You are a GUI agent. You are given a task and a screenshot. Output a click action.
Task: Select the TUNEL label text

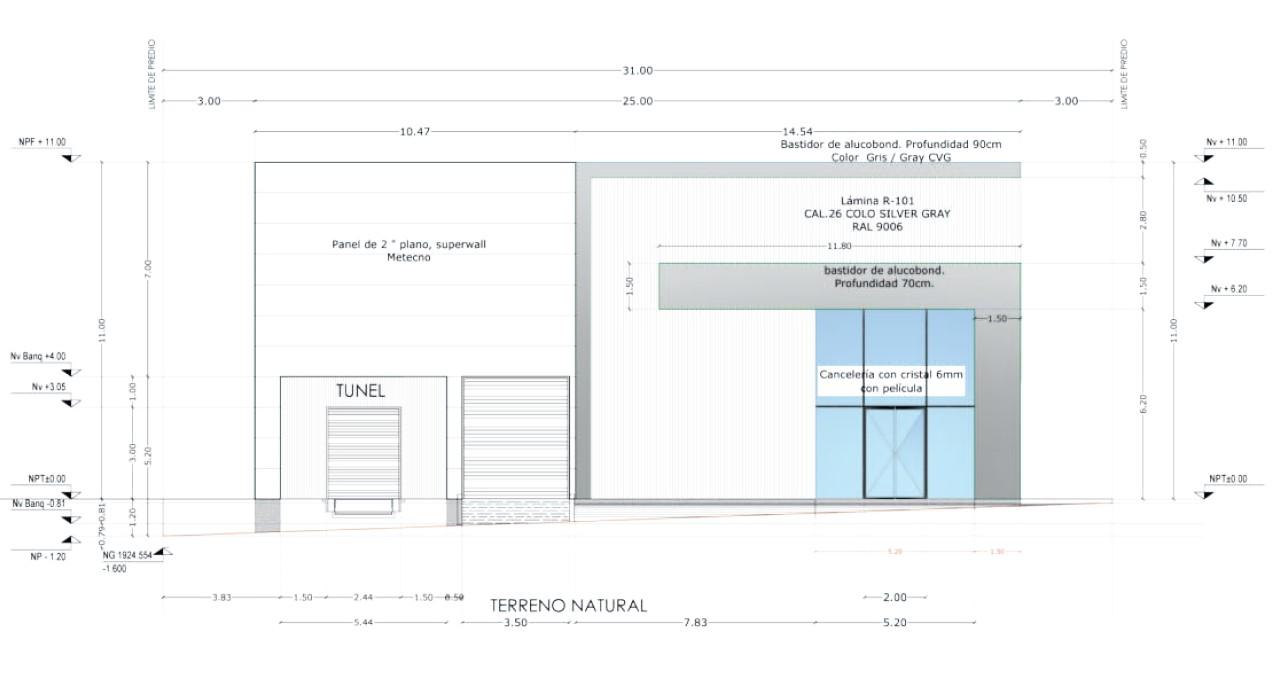[x=360, y=391]
